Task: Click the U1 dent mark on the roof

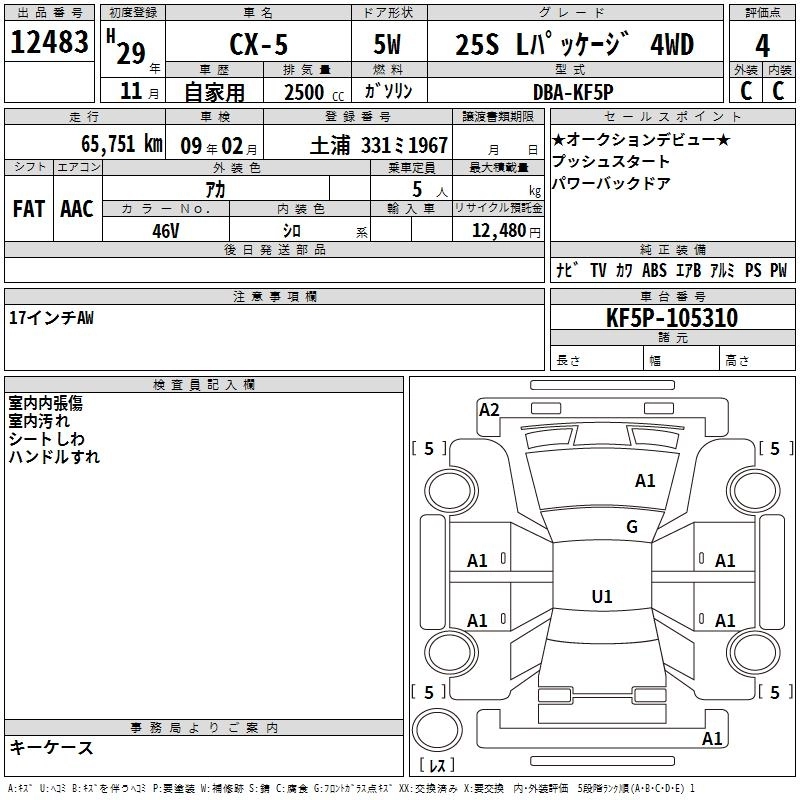Action: [x=601, y=597]
